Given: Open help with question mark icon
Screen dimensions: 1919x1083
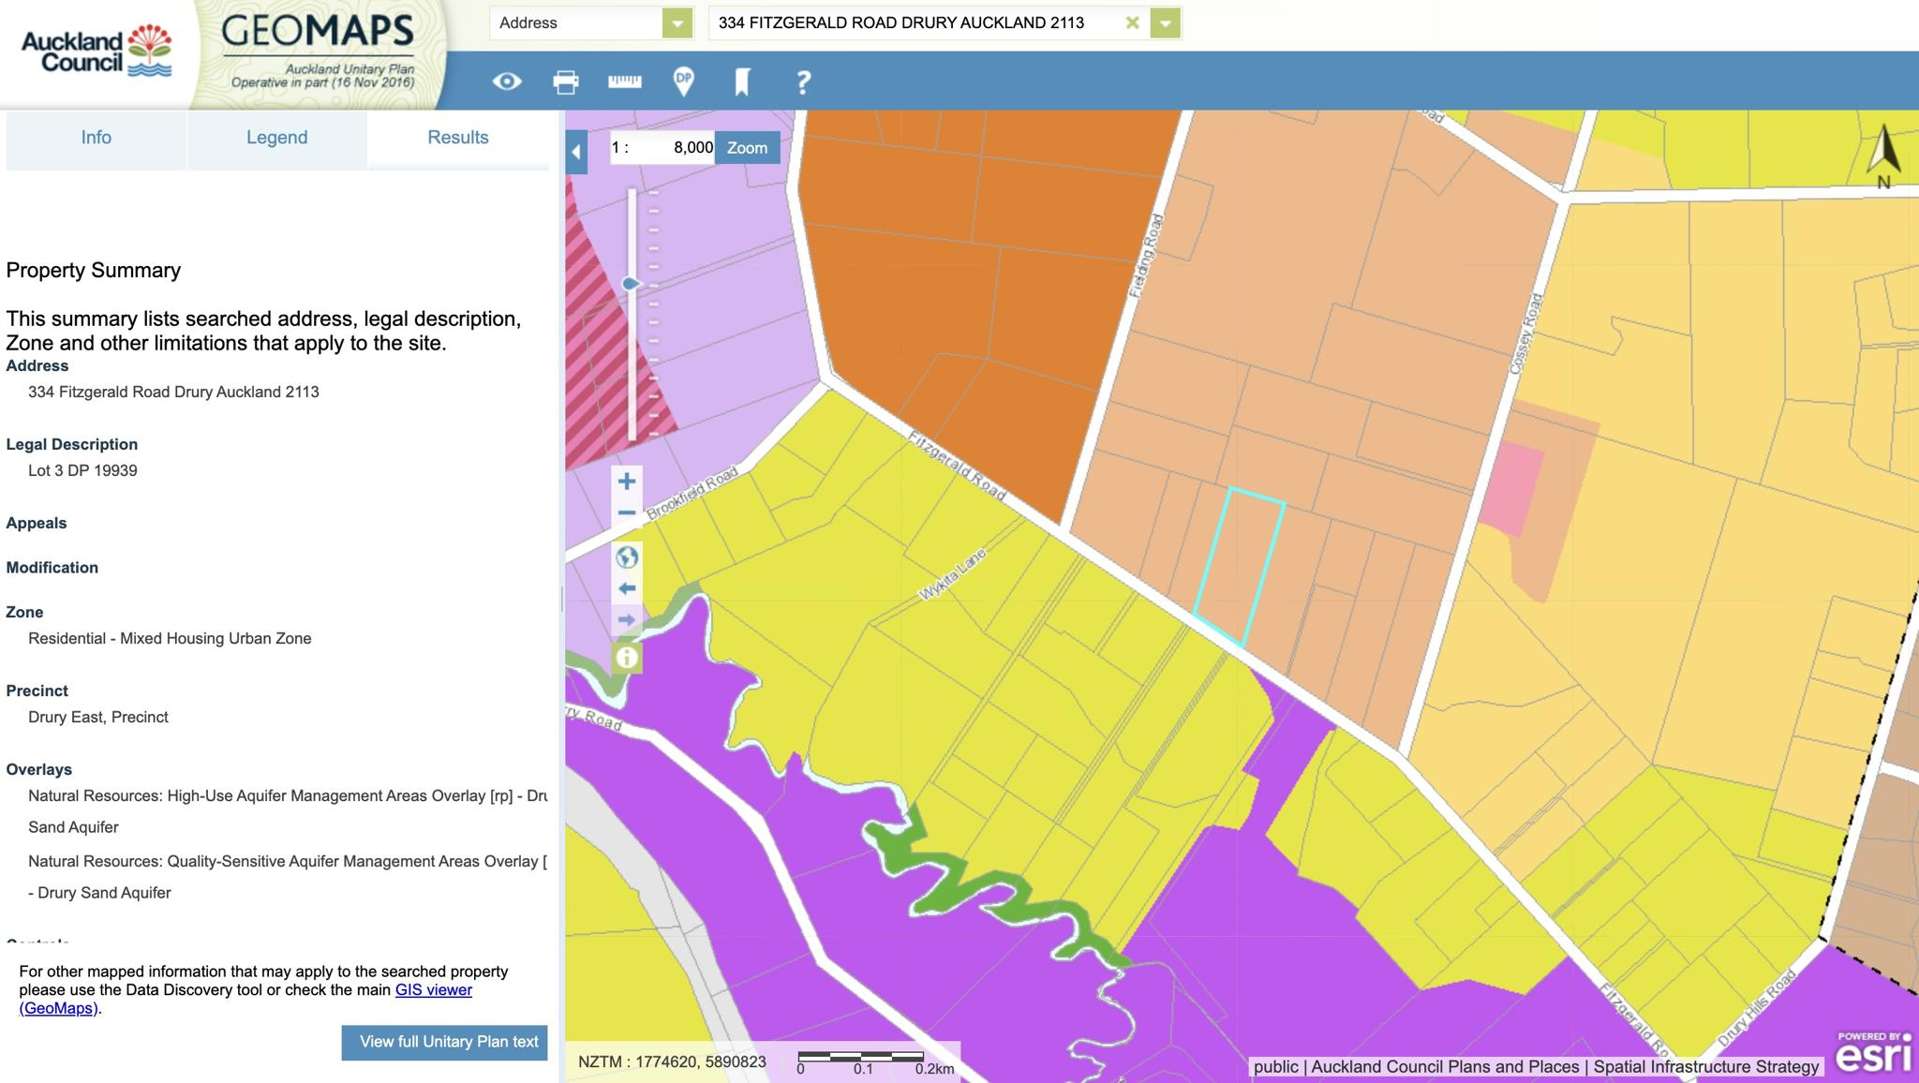Looking at the screenshot, I should coord(802,82).
